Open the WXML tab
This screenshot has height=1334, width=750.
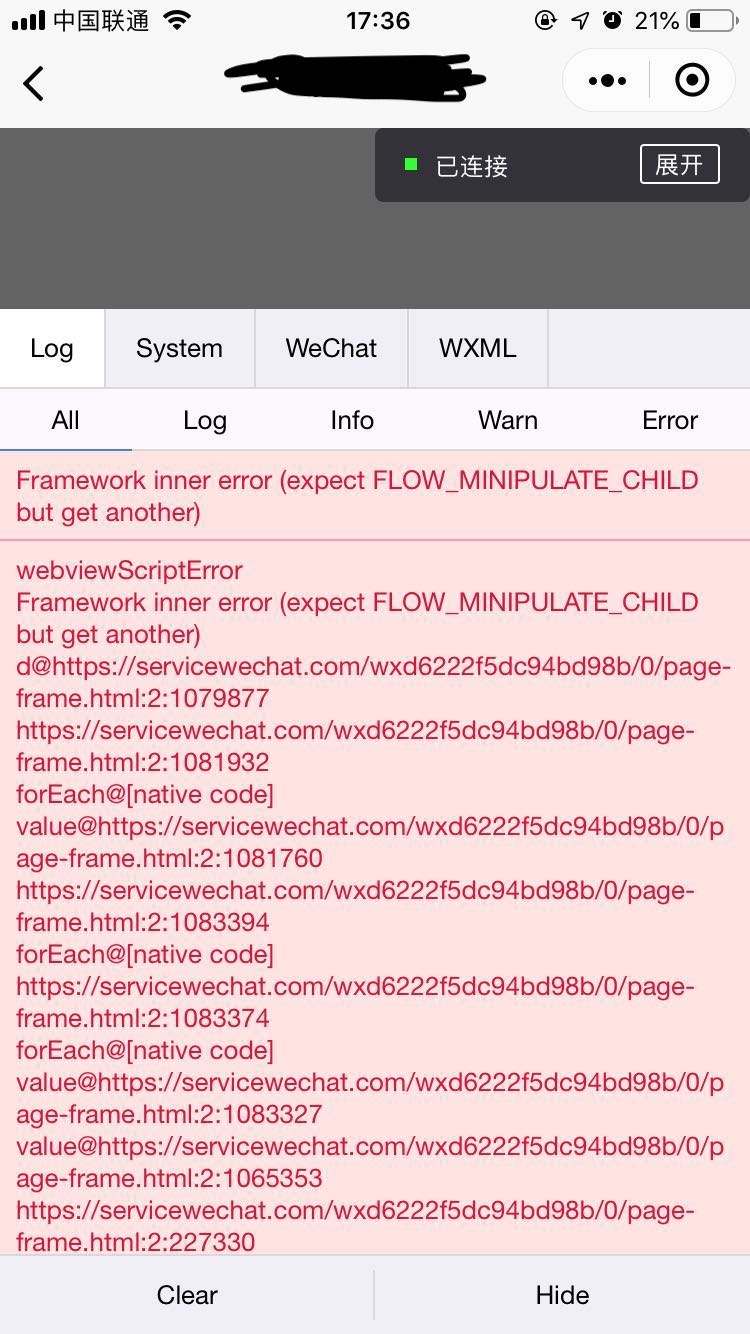coord(478,348)
